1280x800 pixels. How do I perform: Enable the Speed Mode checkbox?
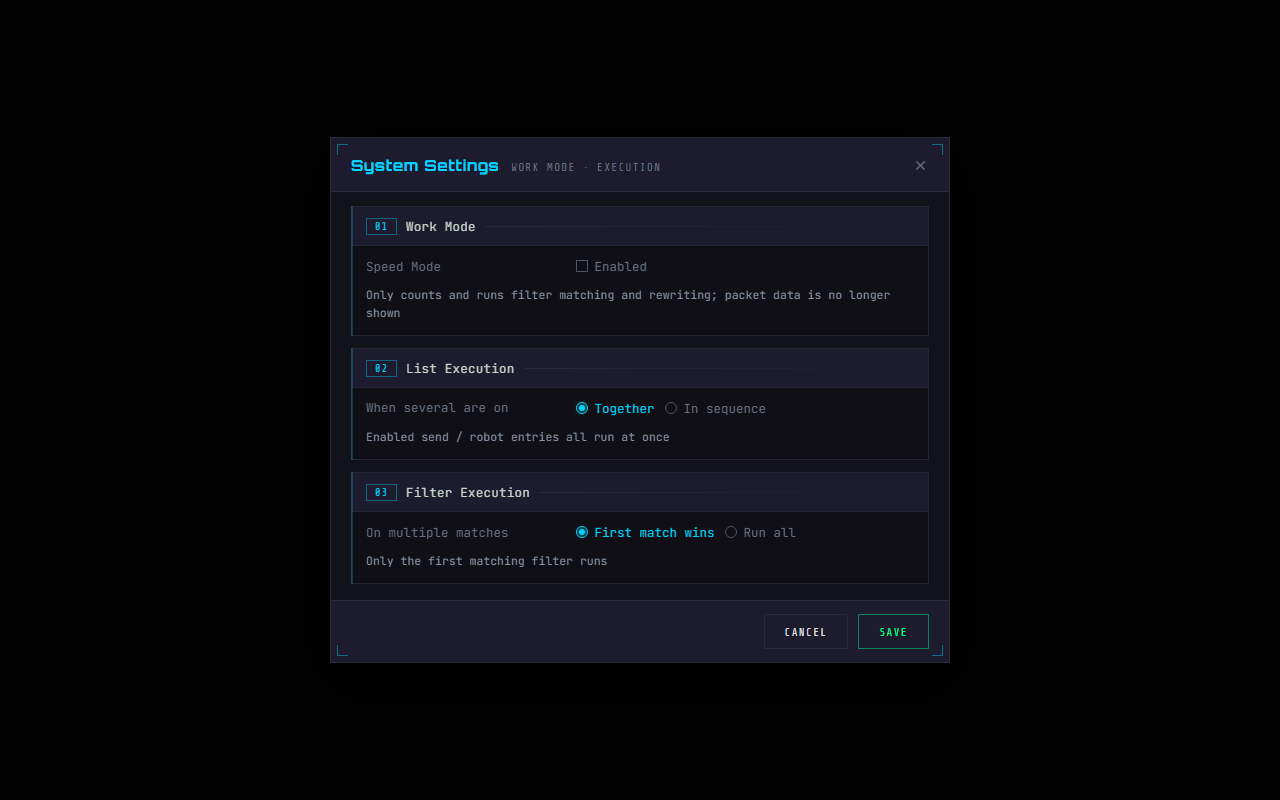point(582,266)
